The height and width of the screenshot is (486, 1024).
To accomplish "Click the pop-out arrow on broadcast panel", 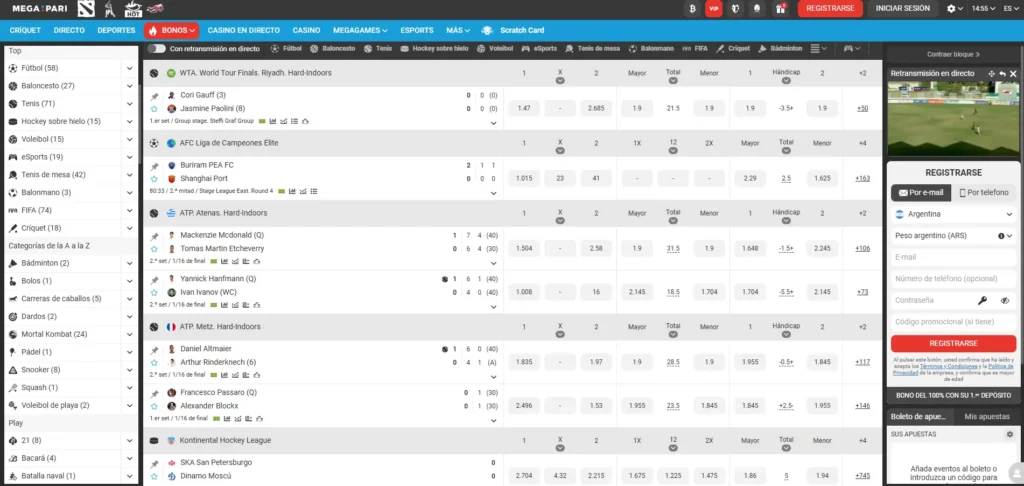I will point(1002,74).
